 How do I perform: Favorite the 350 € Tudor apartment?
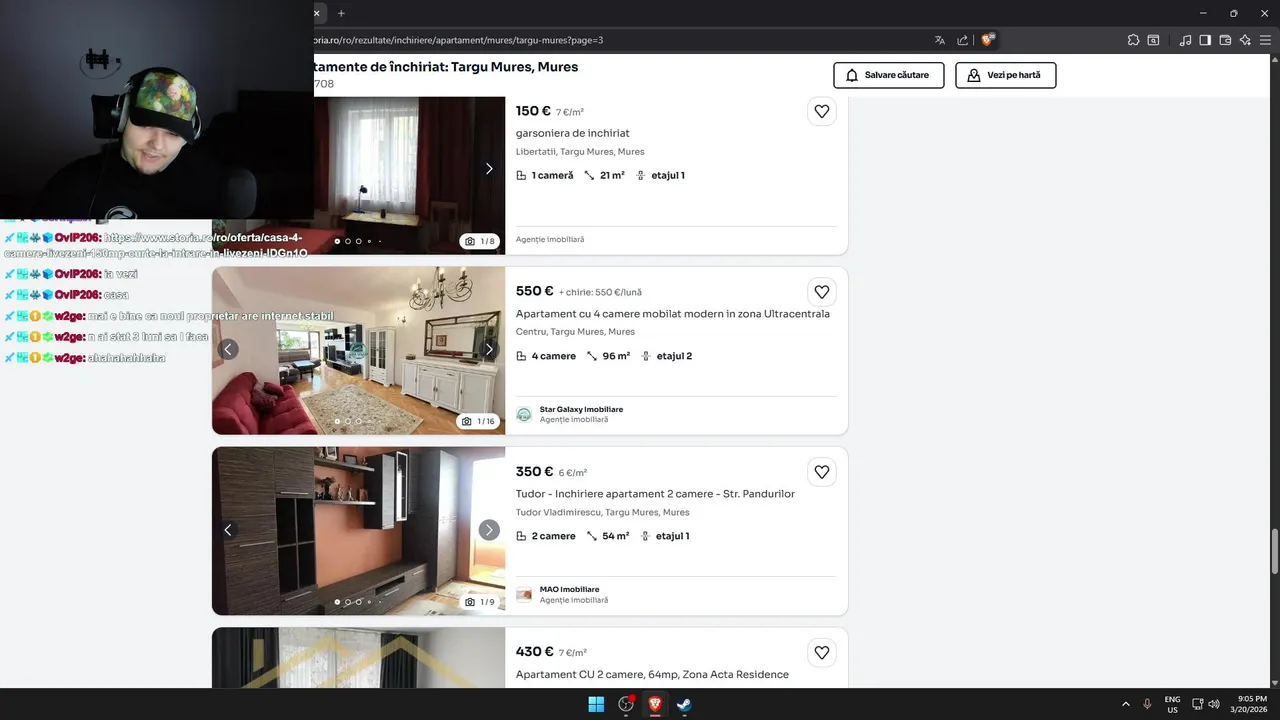coord(822,472)
